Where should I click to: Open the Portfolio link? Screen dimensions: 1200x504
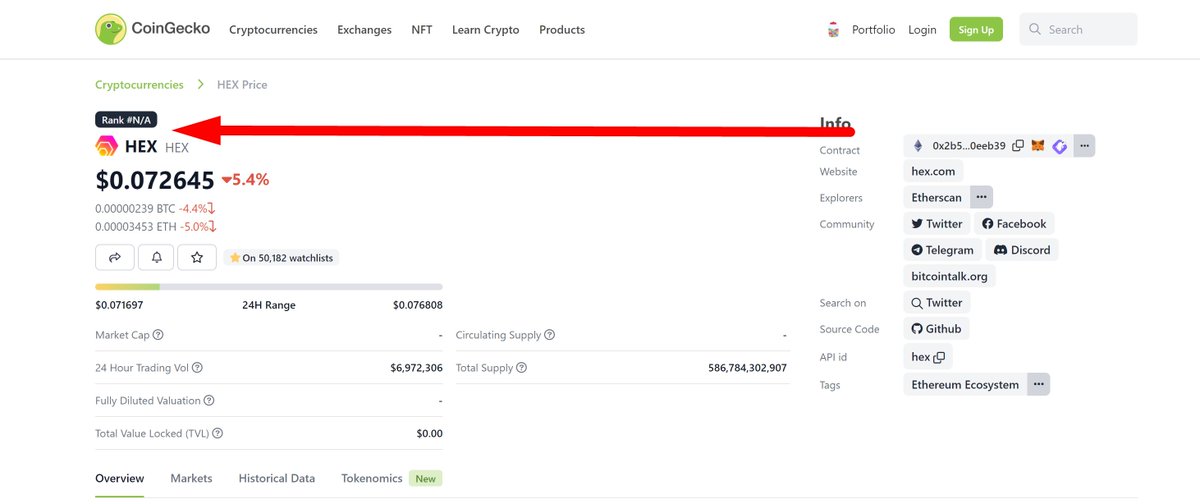click(x=873, y=30)
